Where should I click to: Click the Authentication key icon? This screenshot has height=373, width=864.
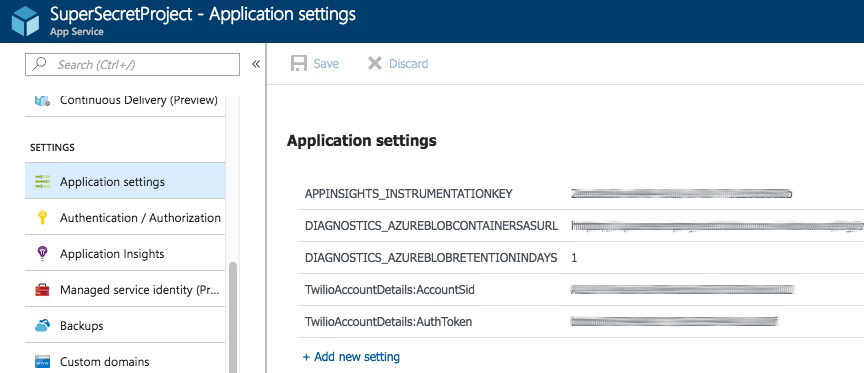[x=42, y=218]
